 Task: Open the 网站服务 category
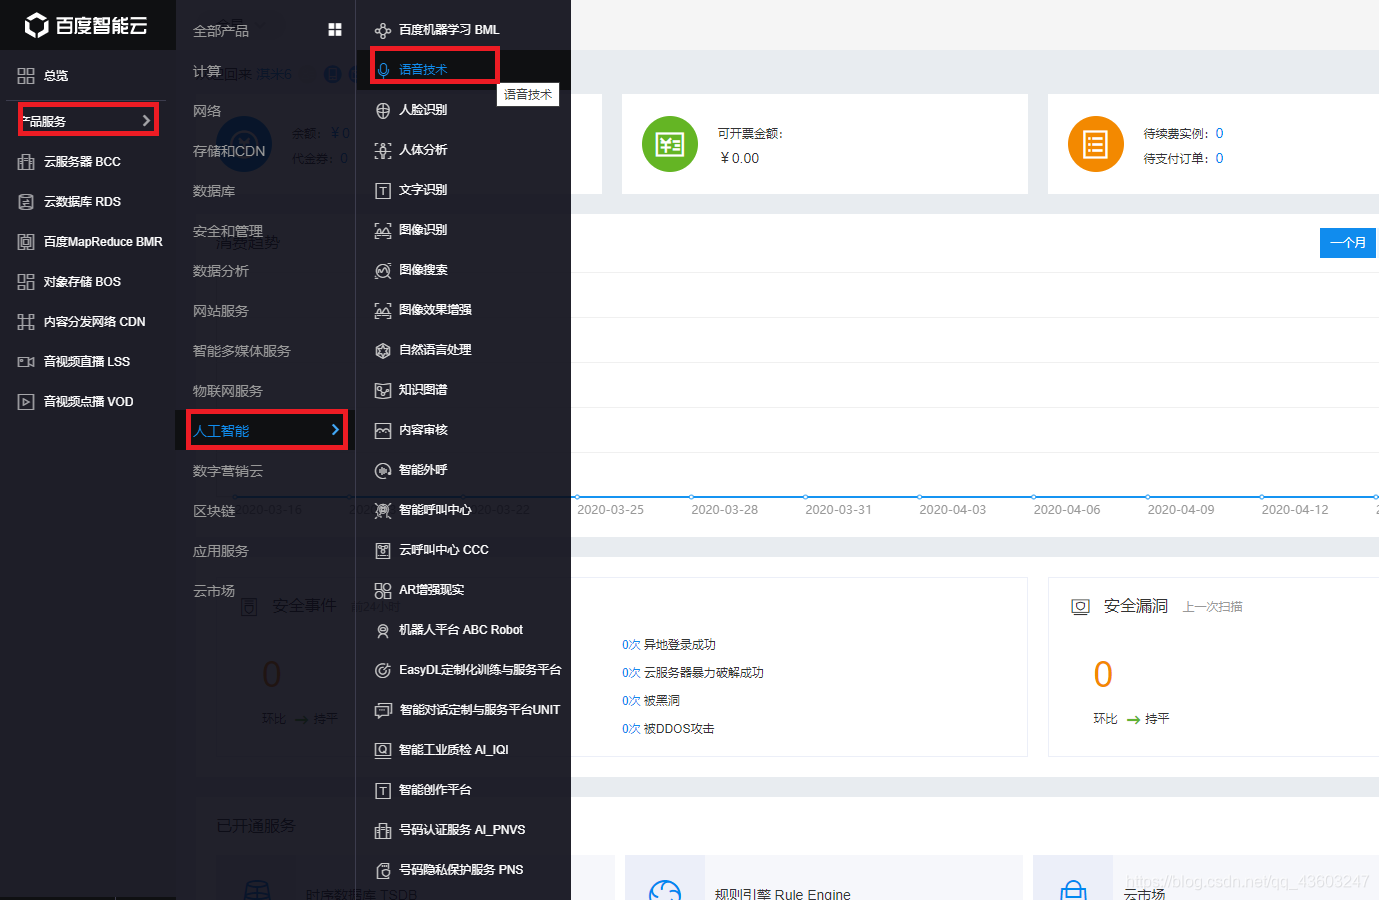point(221,311)
